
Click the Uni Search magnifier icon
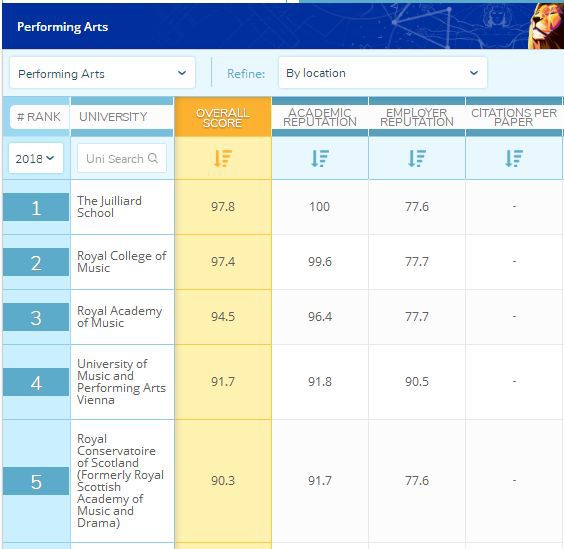tap(153, 158)
